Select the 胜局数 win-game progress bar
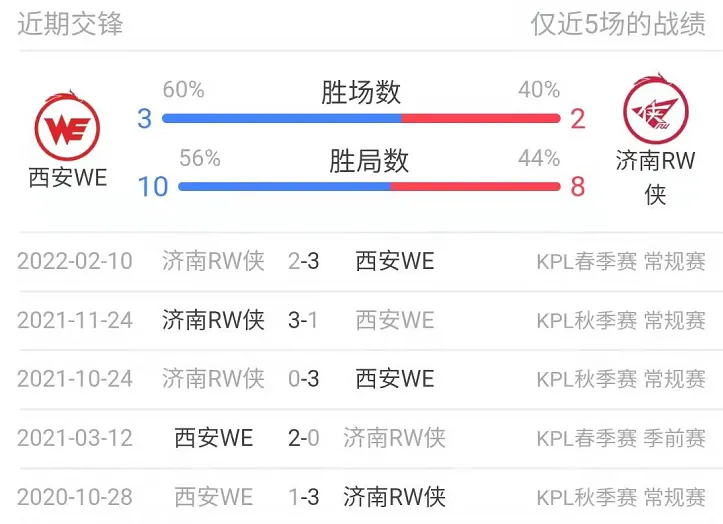This screenshot has height=524, width=723. click(x=369, y=186)
